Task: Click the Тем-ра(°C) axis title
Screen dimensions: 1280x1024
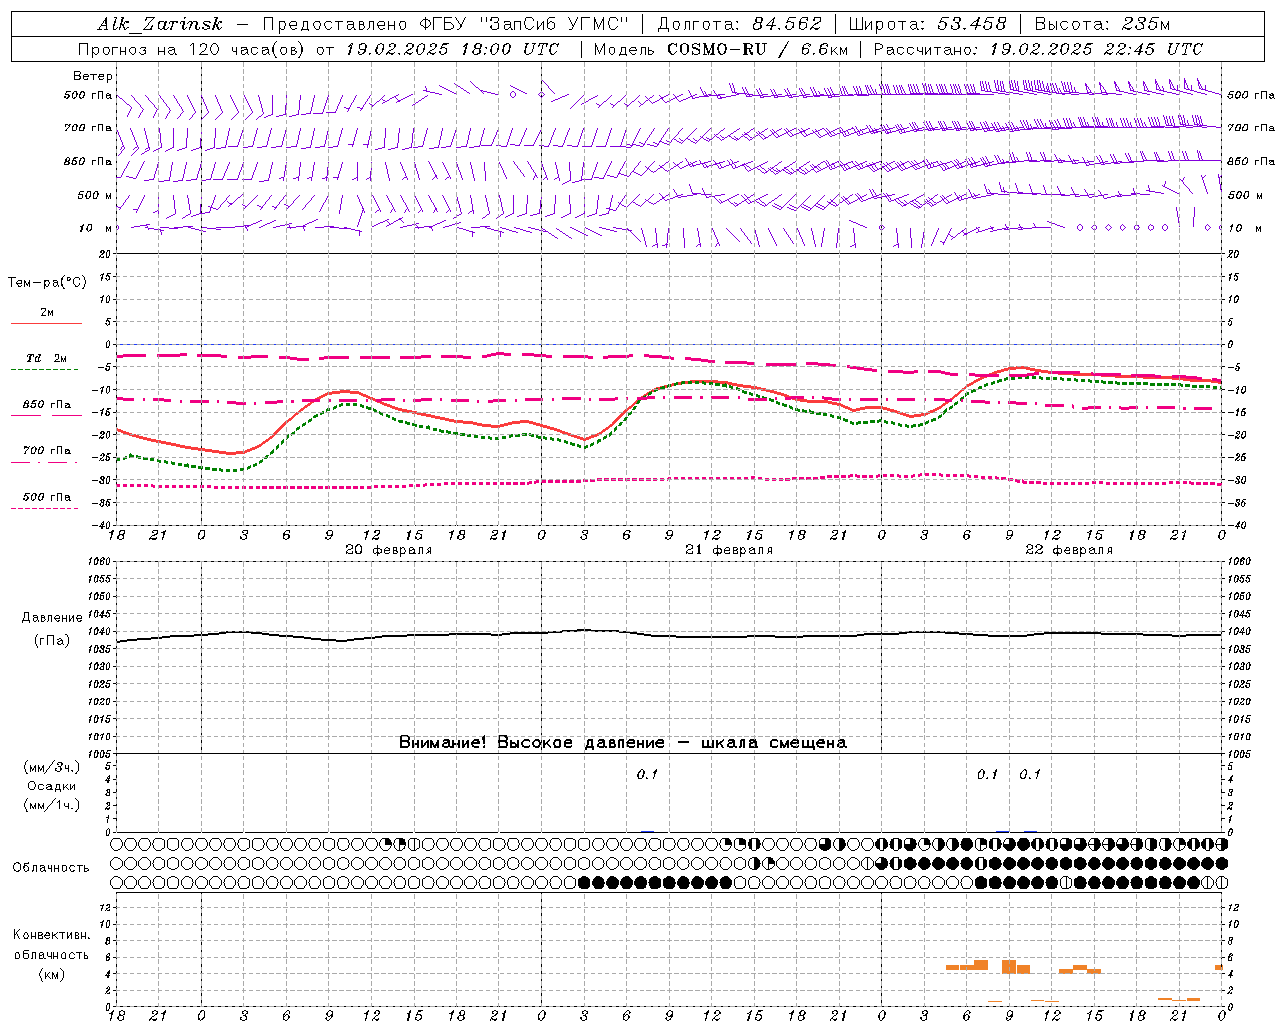Action: (47, 282)
